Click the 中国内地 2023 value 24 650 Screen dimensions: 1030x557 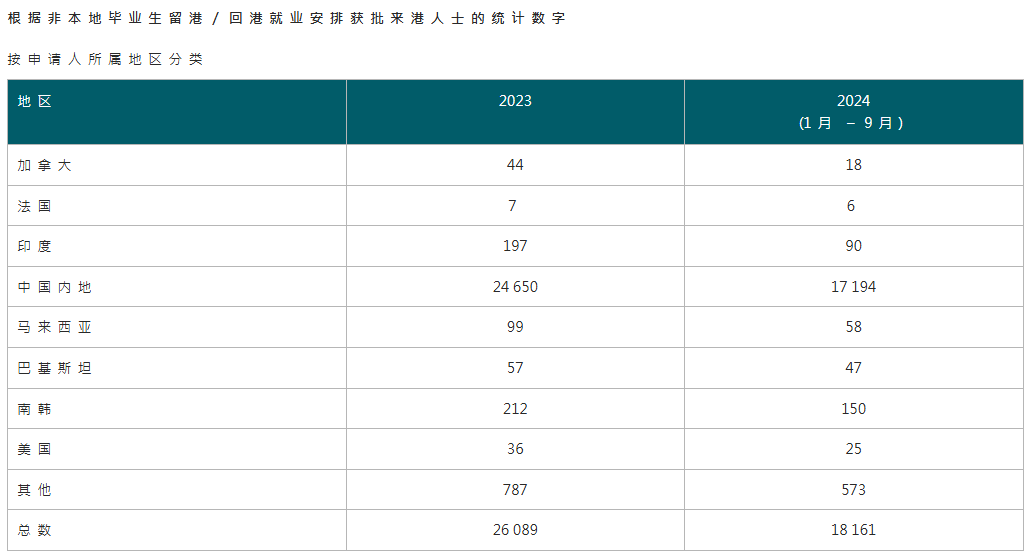pos(515,287)
